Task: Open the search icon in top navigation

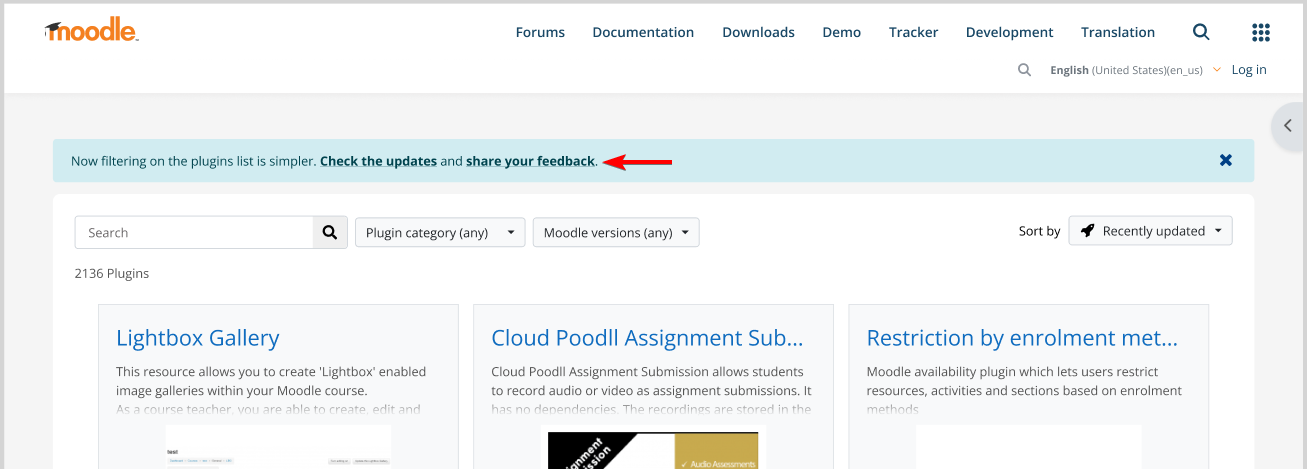Action: pyautogui.click(x=1201, y=32)
